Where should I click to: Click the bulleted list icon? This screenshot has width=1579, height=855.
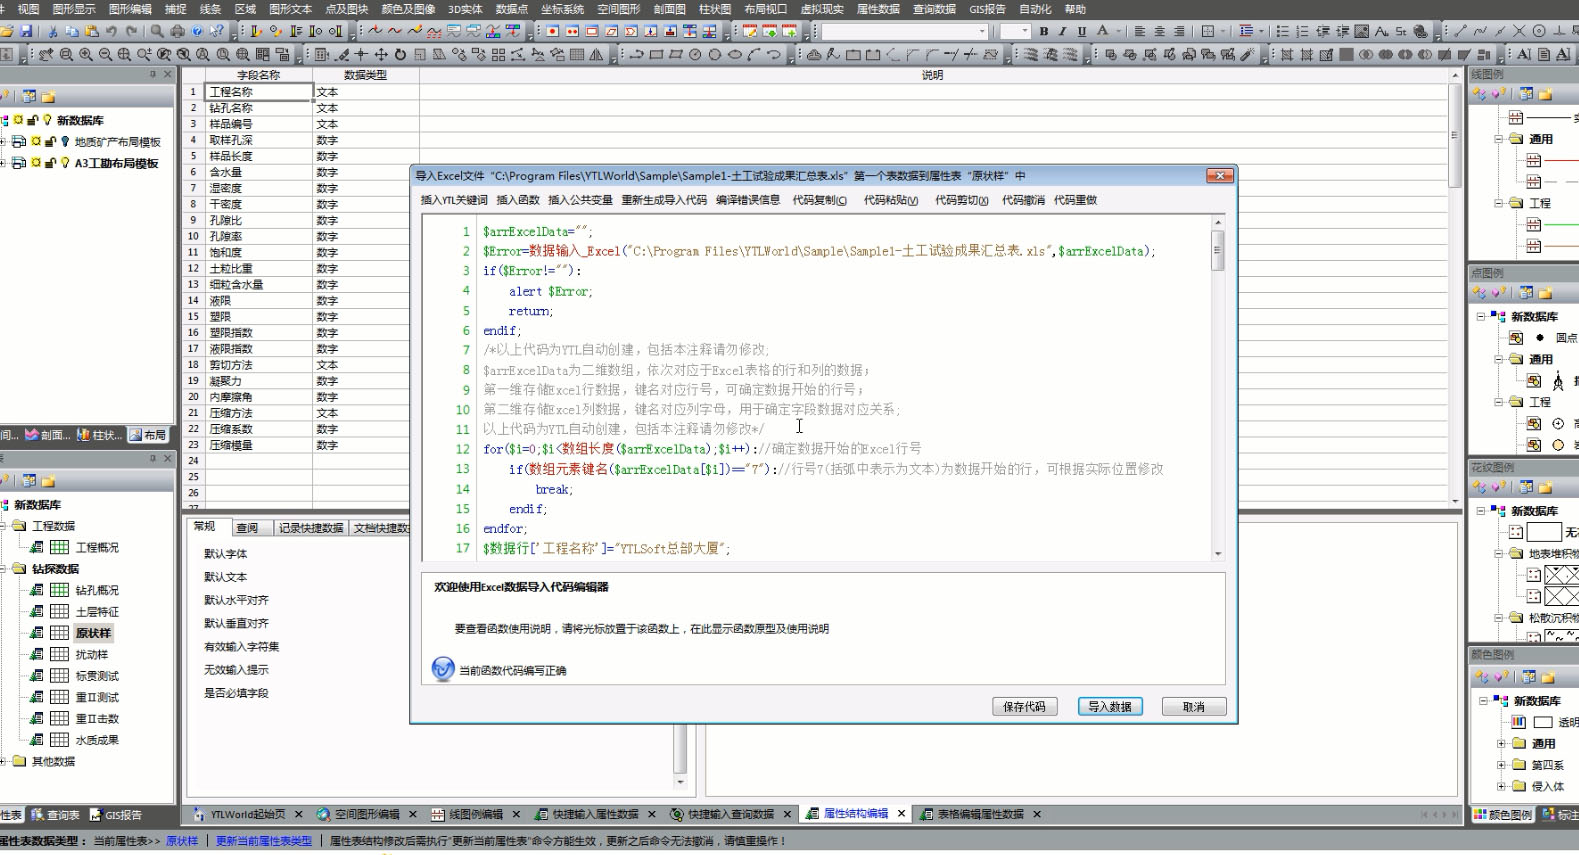coord(1283,31)
